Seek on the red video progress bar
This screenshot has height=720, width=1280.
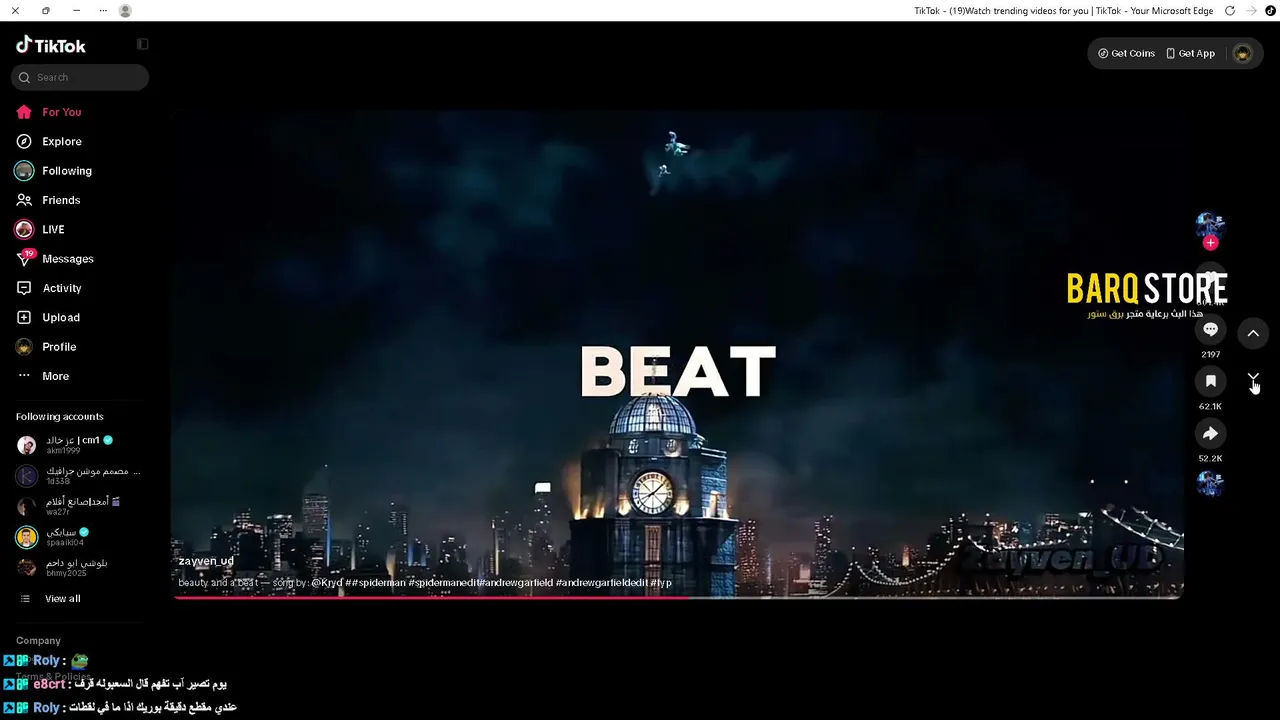tap(678, 597)
